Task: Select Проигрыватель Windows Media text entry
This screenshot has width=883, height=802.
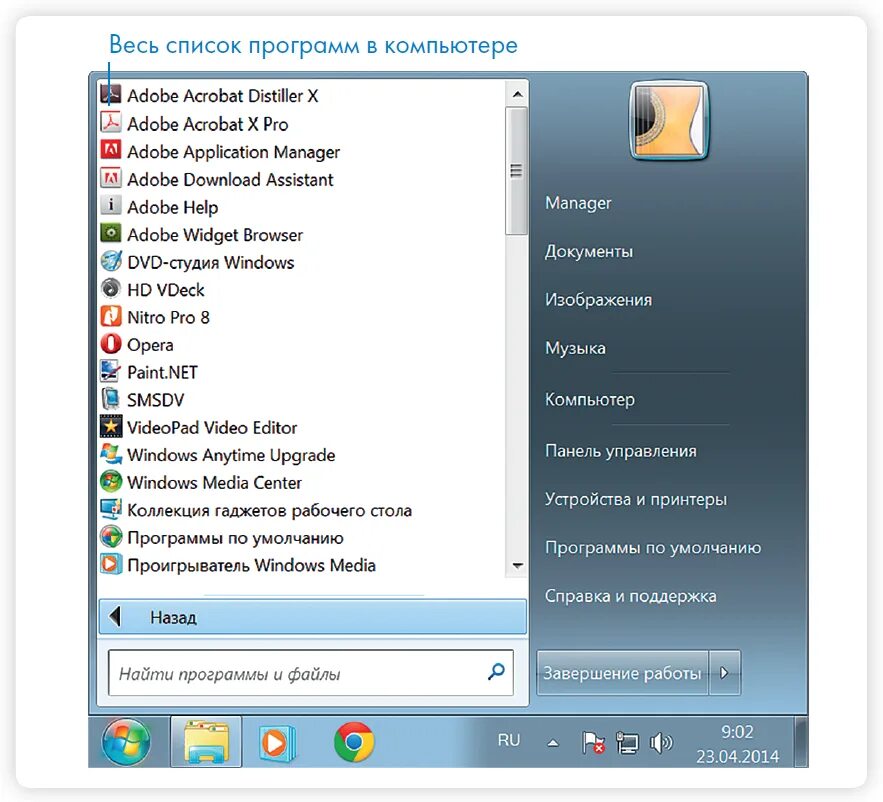Action: [251, 565]
